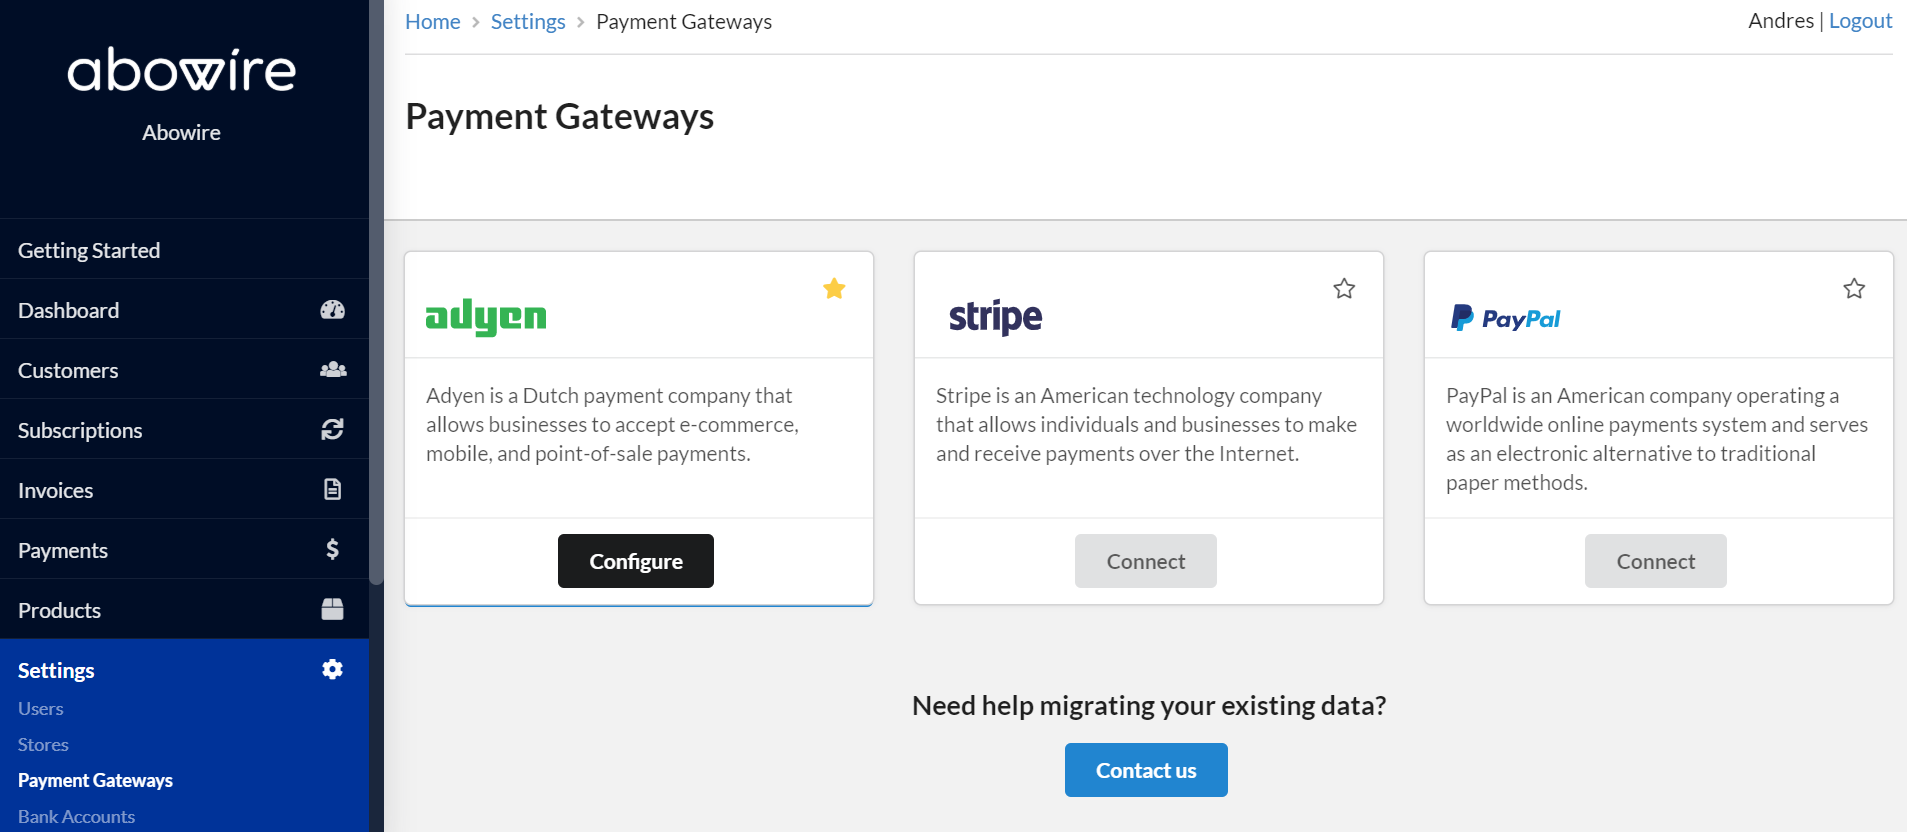The height and width of the screenshot is (832, 1907).
Task: Click the Abowire logo
Action: 182,71
